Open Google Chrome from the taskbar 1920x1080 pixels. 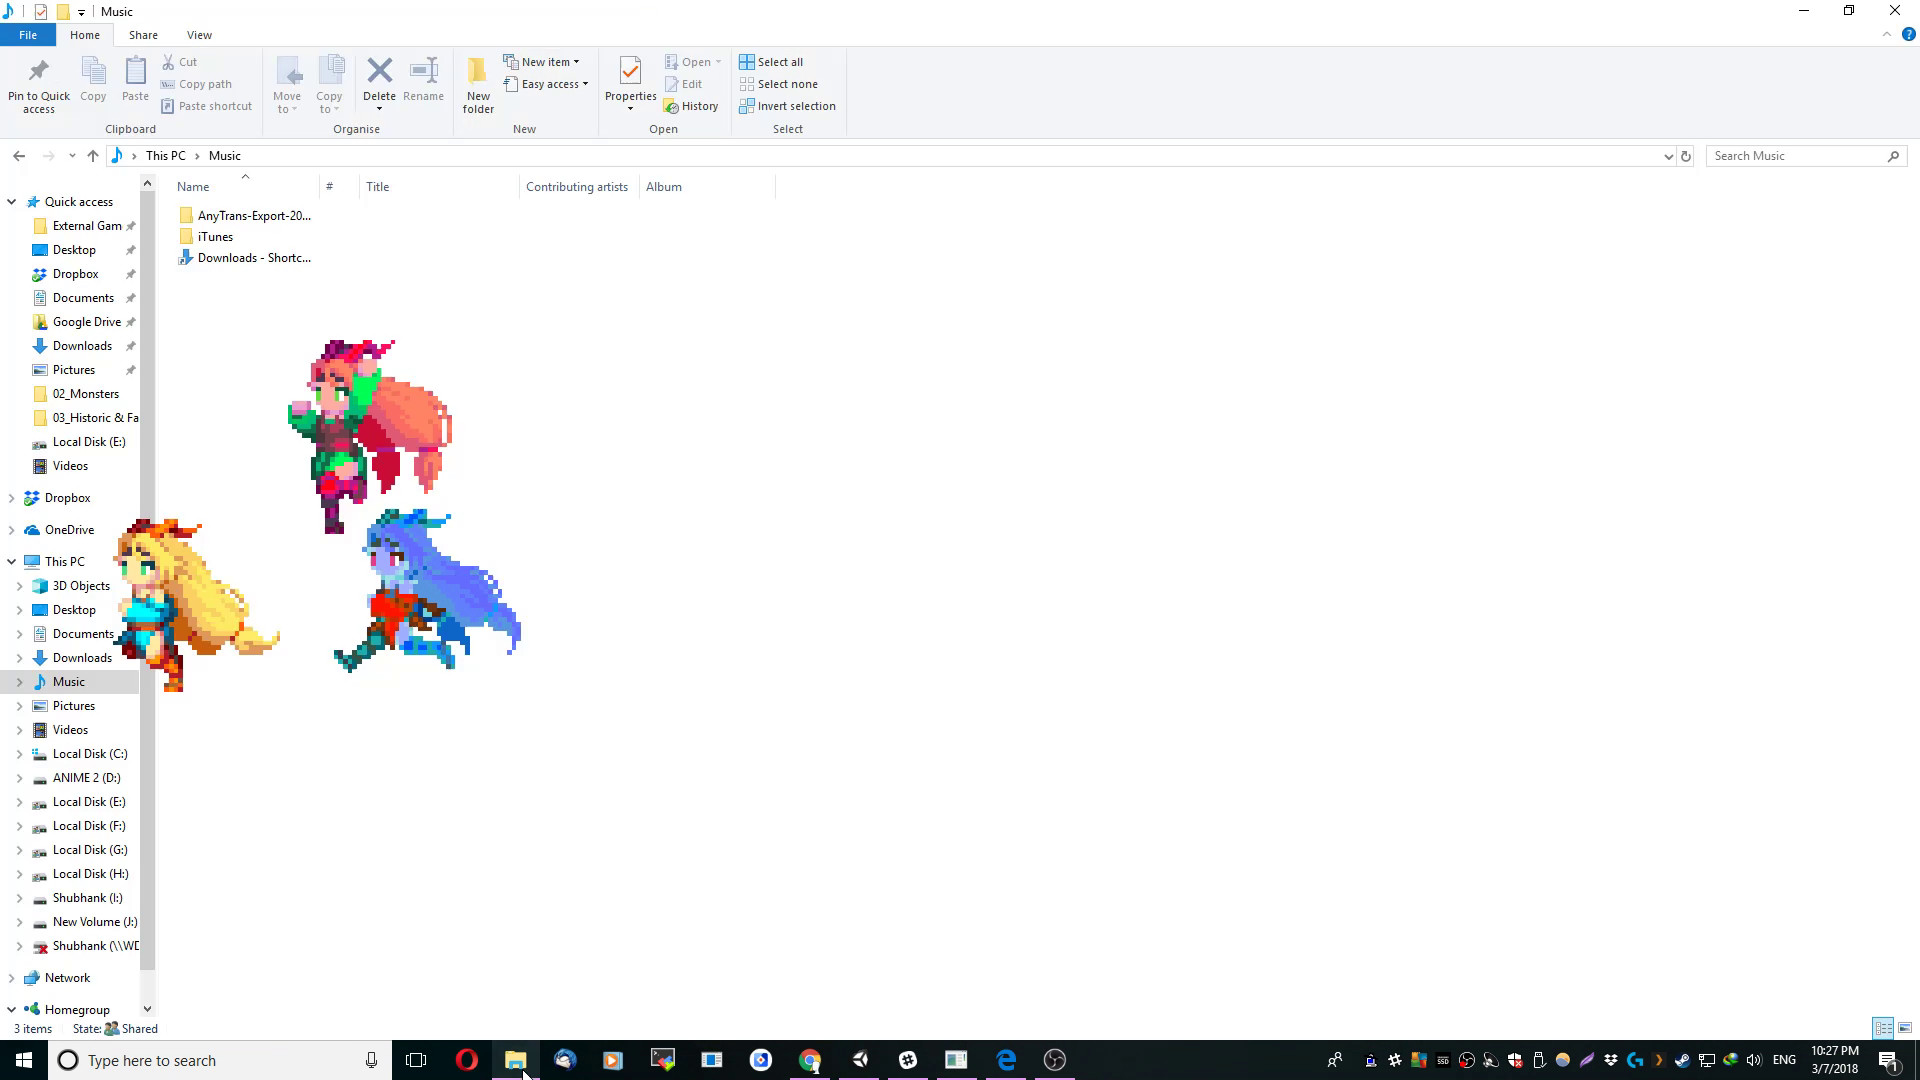pyautogui.click(x=811, y=1060)
